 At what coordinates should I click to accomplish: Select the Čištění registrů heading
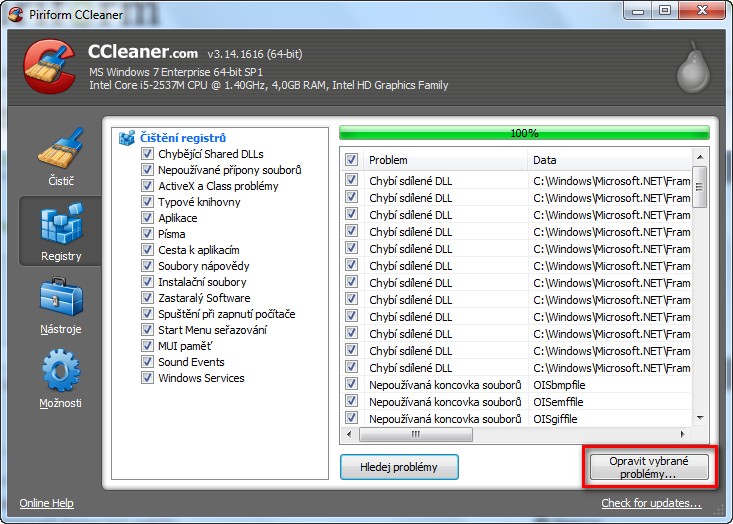point(183,138)
